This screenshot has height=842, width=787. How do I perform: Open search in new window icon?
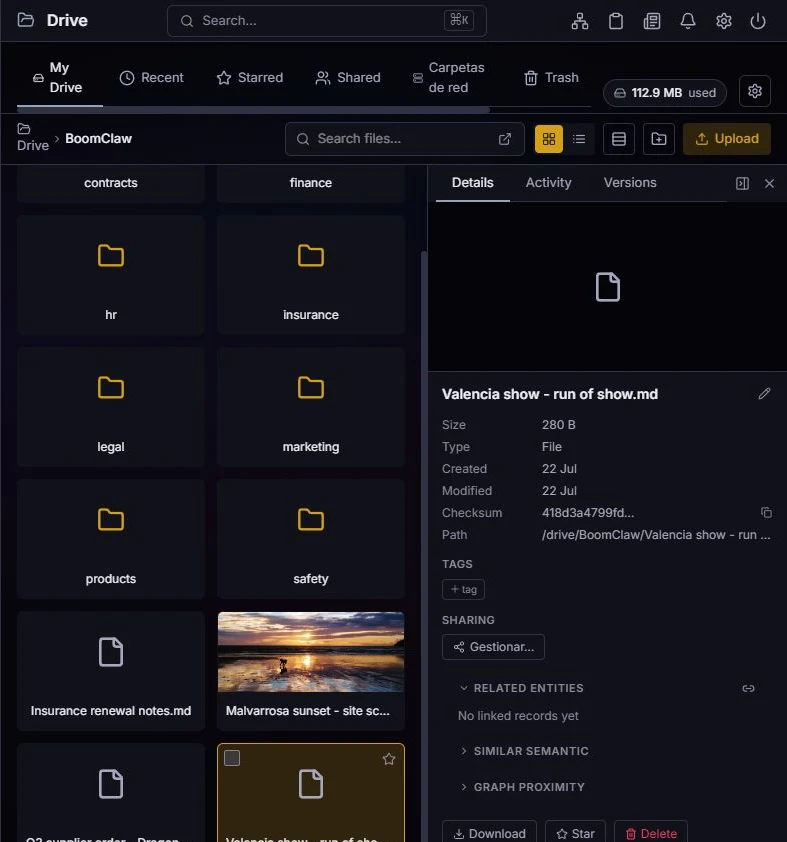(x=505, y=139)
